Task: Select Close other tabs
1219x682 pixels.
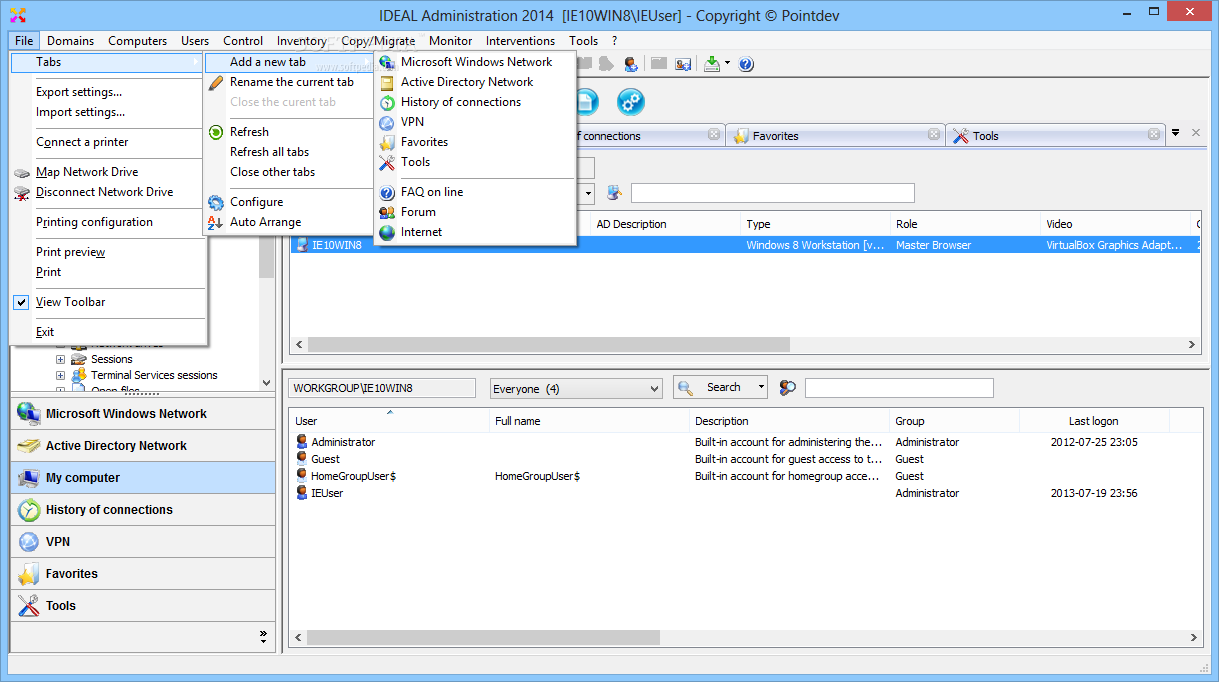Action: (x=272, y=172)
